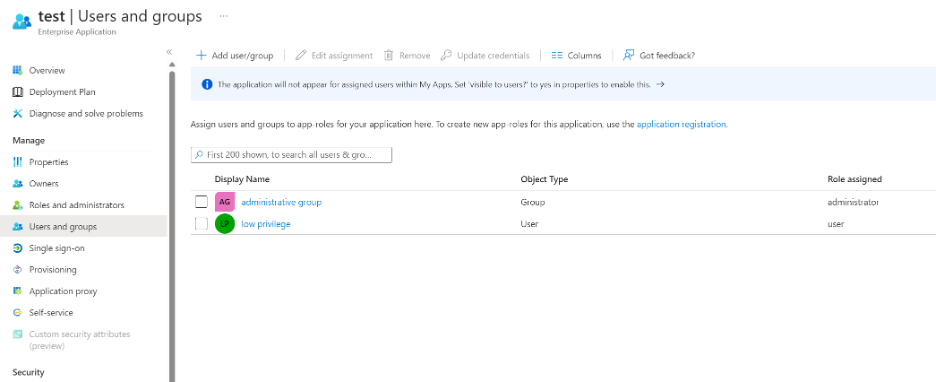
Task: Click the Provisioning icon
Action: click(17, 270)
